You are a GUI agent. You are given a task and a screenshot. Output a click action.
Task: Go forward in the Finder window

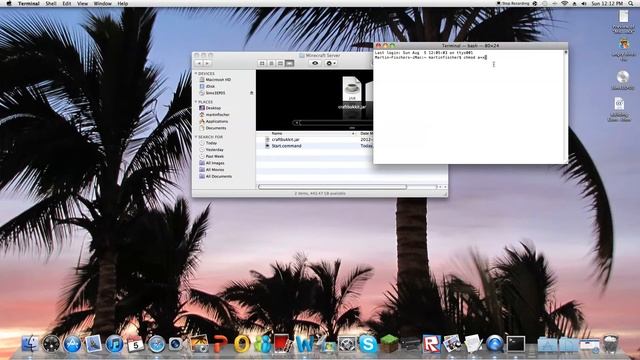tap(207, 63)
